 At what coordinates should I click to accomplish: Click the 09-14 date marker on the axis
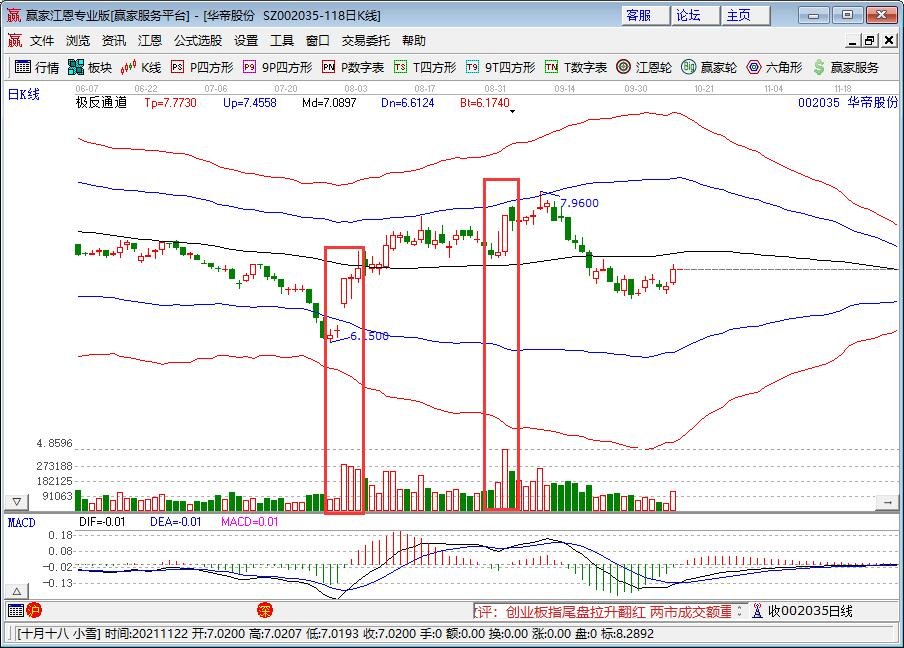(565, 88)
